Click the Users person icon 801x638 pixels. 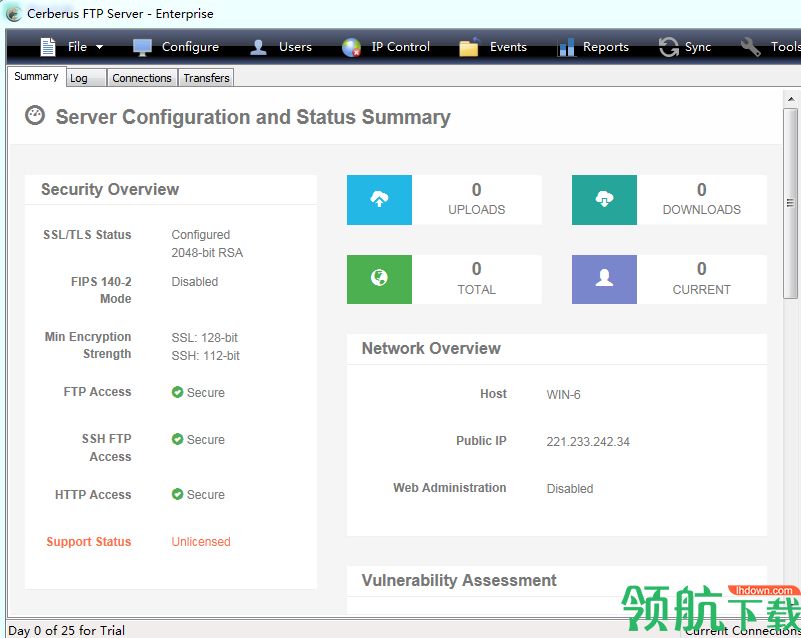tap(258, 47)
